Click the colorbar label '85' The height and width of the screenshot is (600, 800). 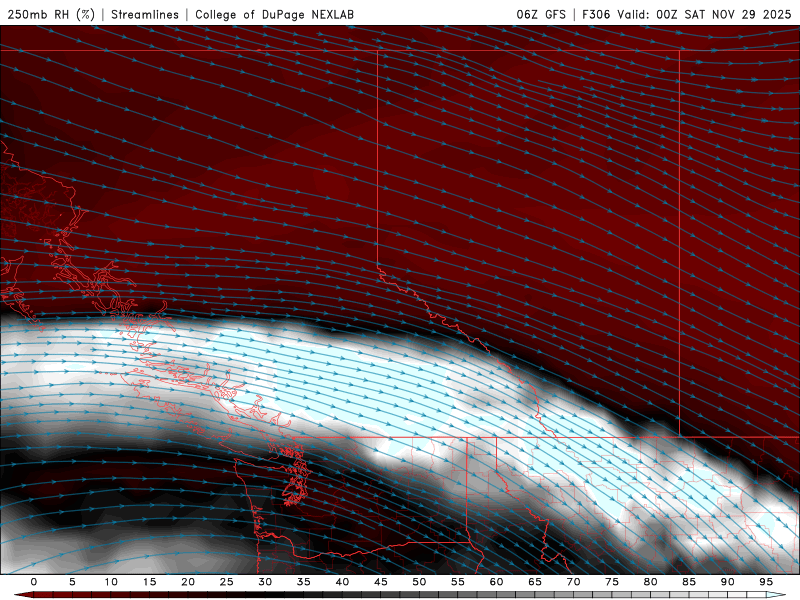(x=689, y=582)
